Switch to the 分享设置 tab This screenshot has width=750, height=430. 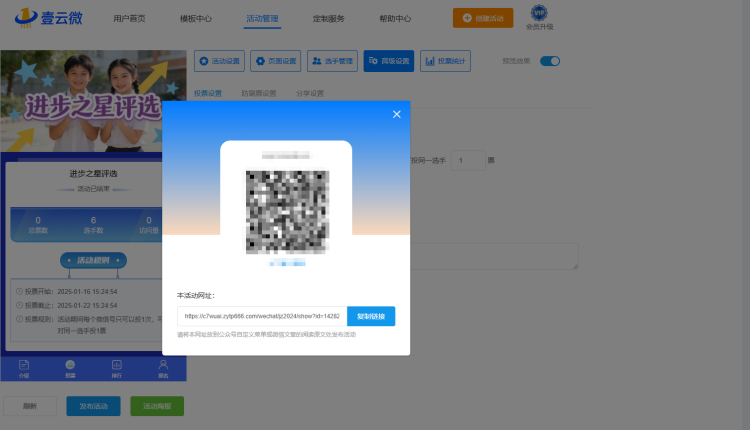tap(310, 93)
